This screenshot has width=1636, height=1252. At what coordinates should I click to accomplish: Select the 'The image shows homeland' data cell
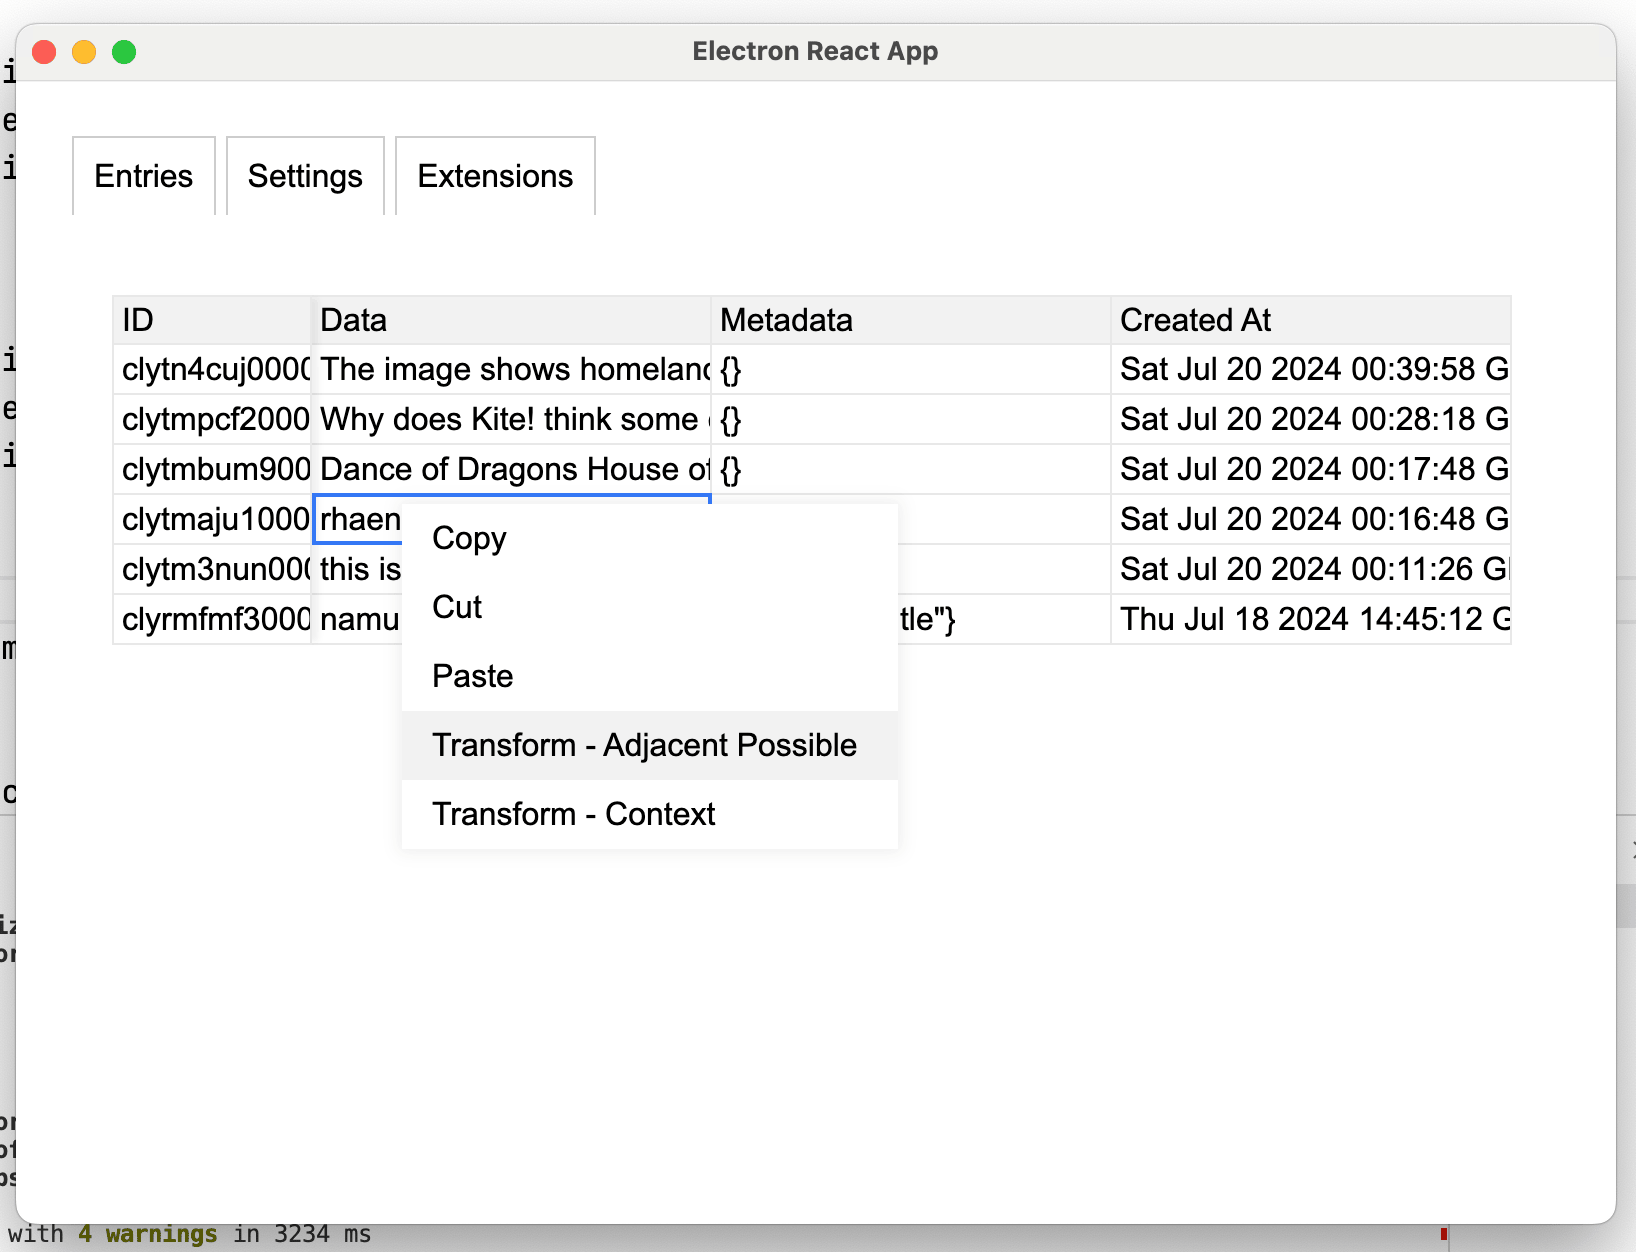coord(511,370)
